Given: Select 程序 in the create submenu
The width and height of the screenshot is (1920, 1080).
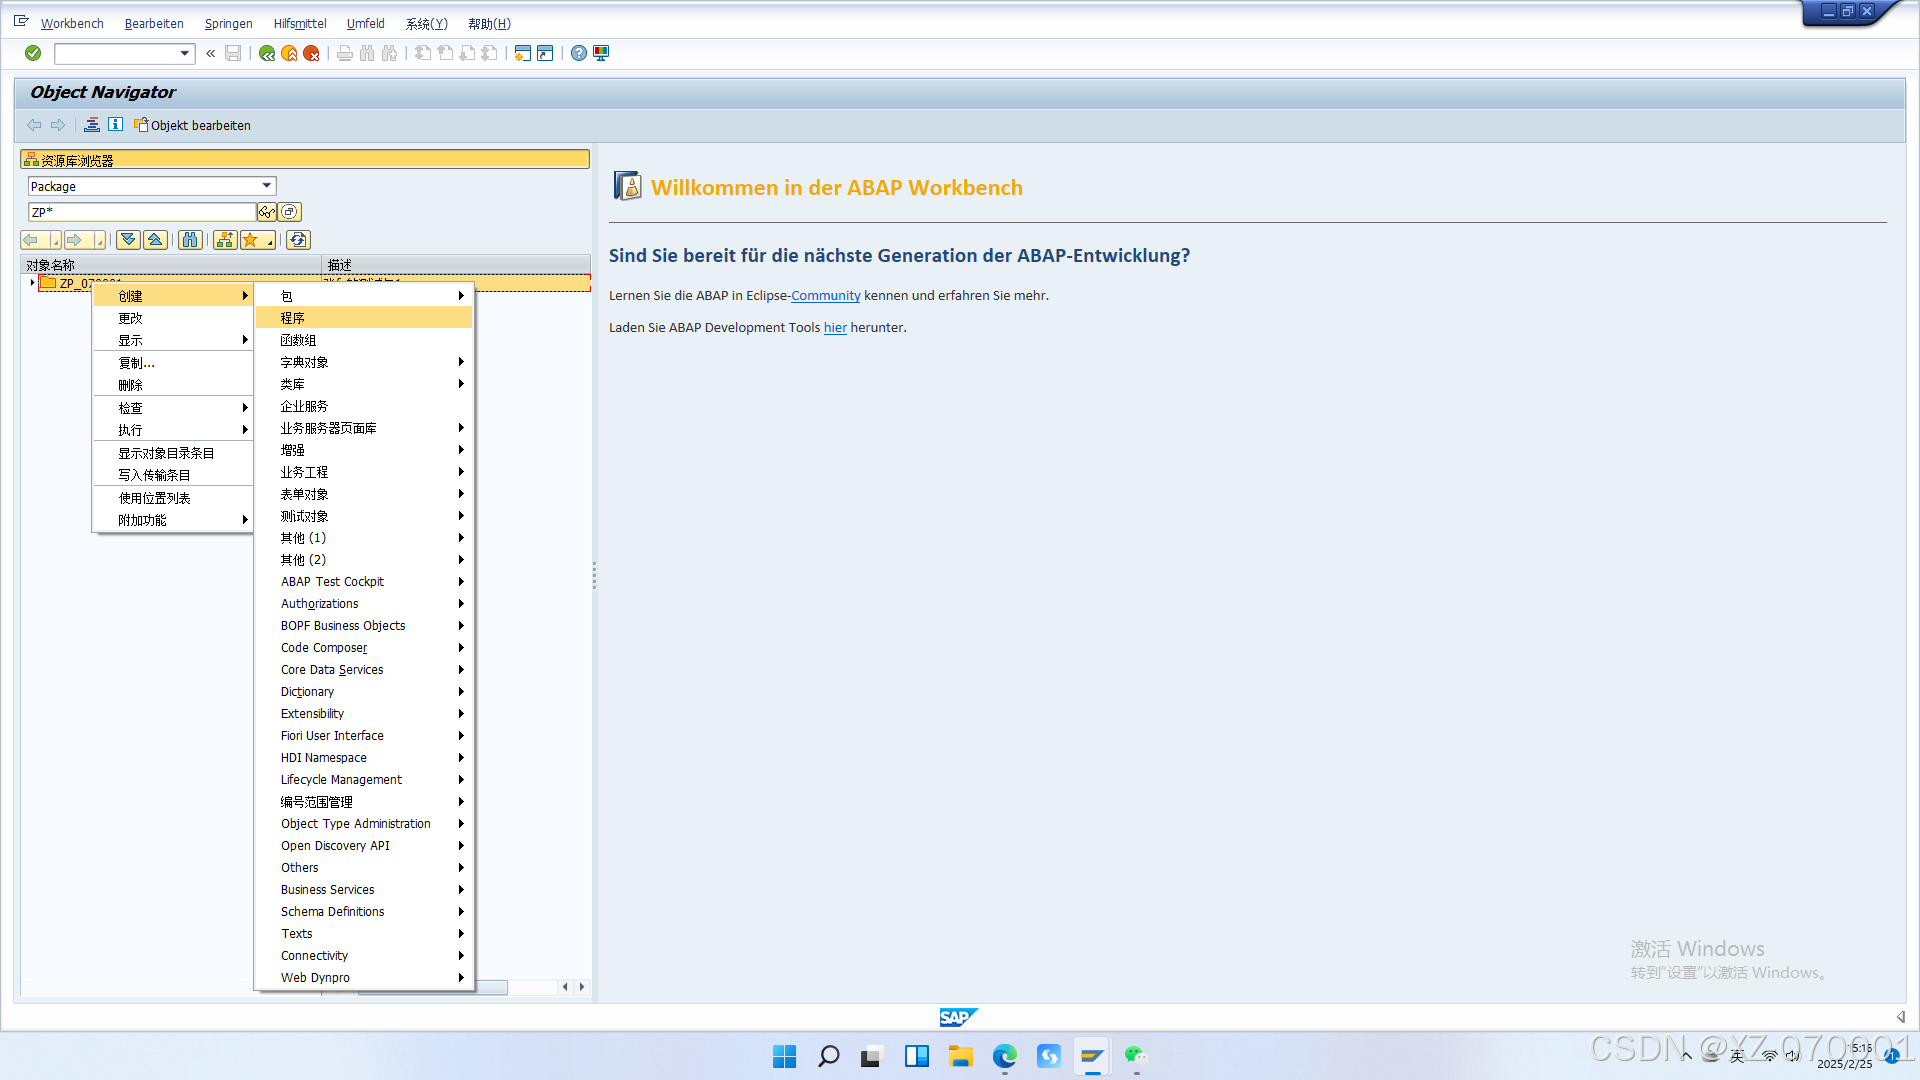Looking at the screenshot, I should 293,318.
